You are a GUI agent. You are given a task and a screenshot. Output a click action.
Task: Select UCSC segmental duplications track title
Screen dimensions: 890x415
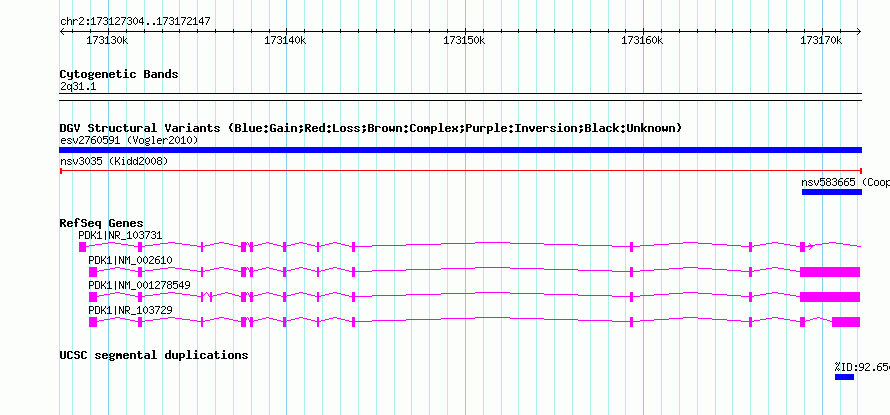pos(154,355)
